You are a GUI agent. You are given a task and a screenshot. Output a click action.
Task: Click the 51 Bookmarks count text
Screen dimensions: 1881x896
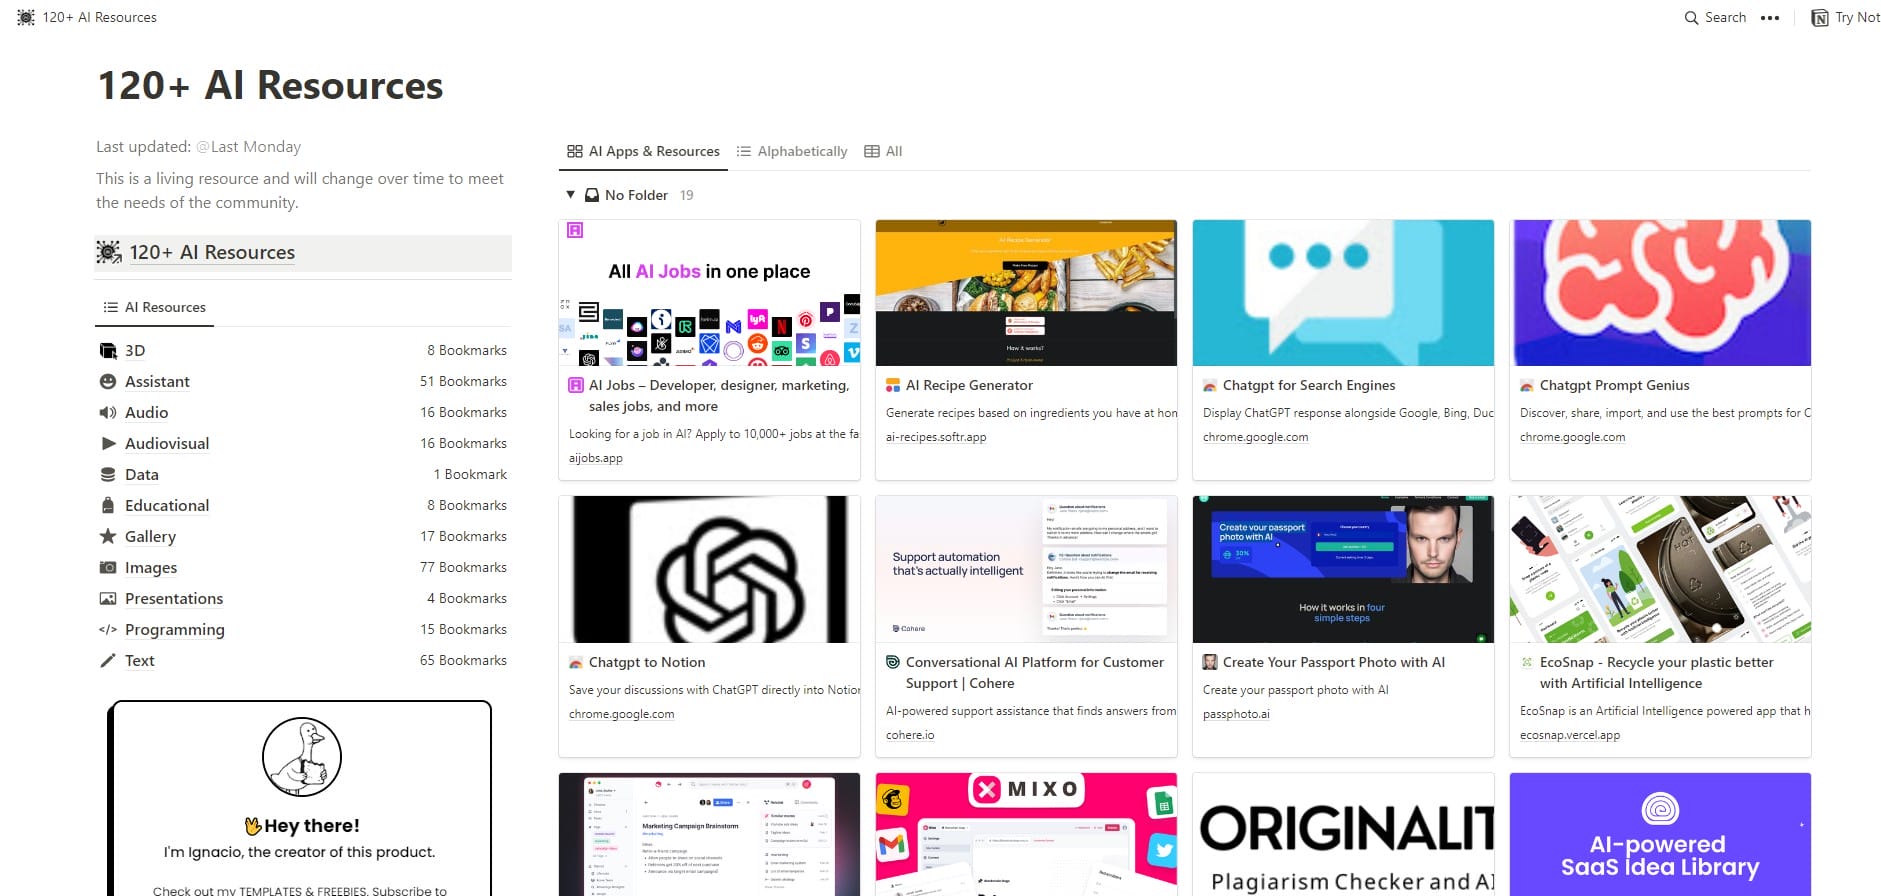(x=463, y=382)
